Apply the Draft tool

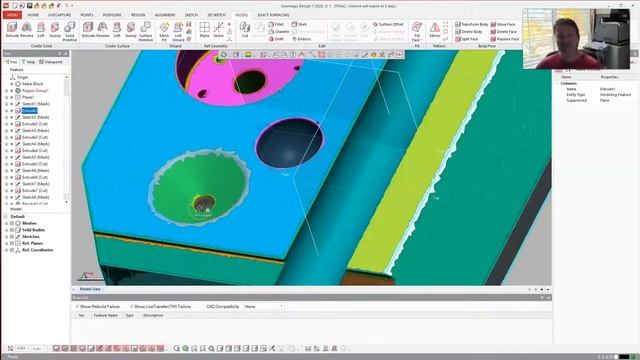(x=276, y=39)
